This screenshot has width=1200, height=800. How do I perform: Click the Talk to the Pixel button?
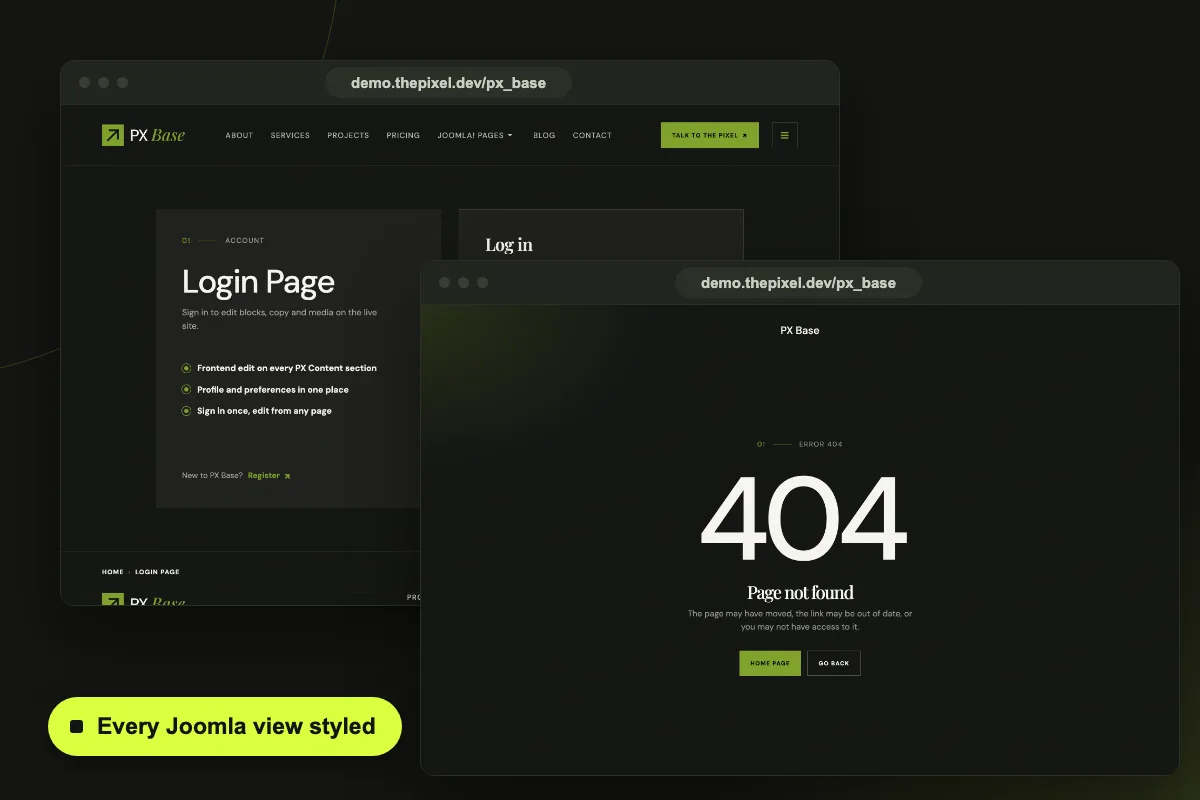[710, 135]
